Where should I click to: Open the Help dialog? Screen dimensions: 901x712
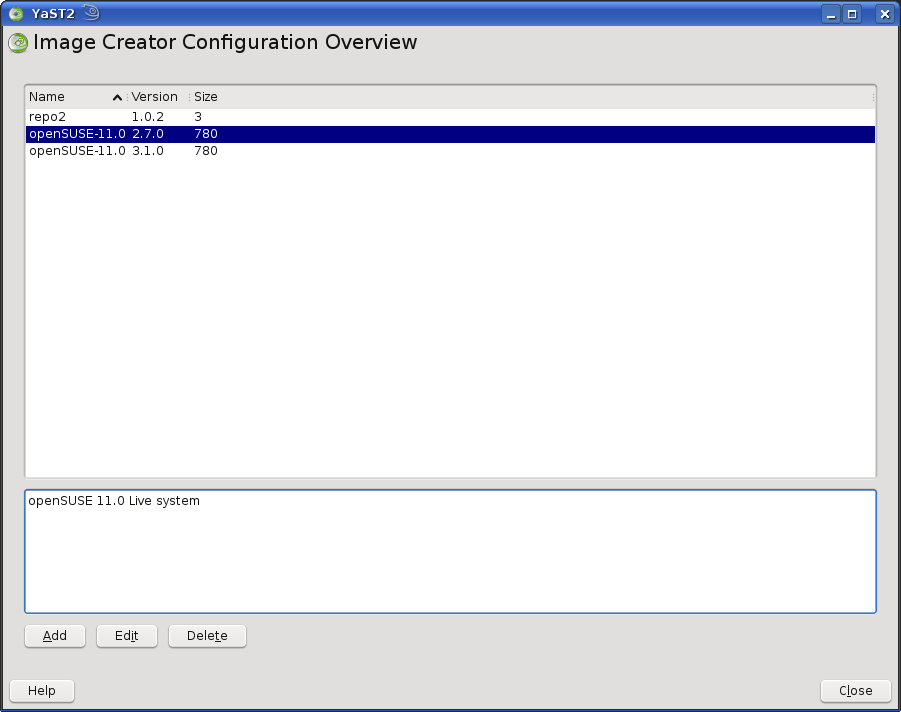click(41, 690)
